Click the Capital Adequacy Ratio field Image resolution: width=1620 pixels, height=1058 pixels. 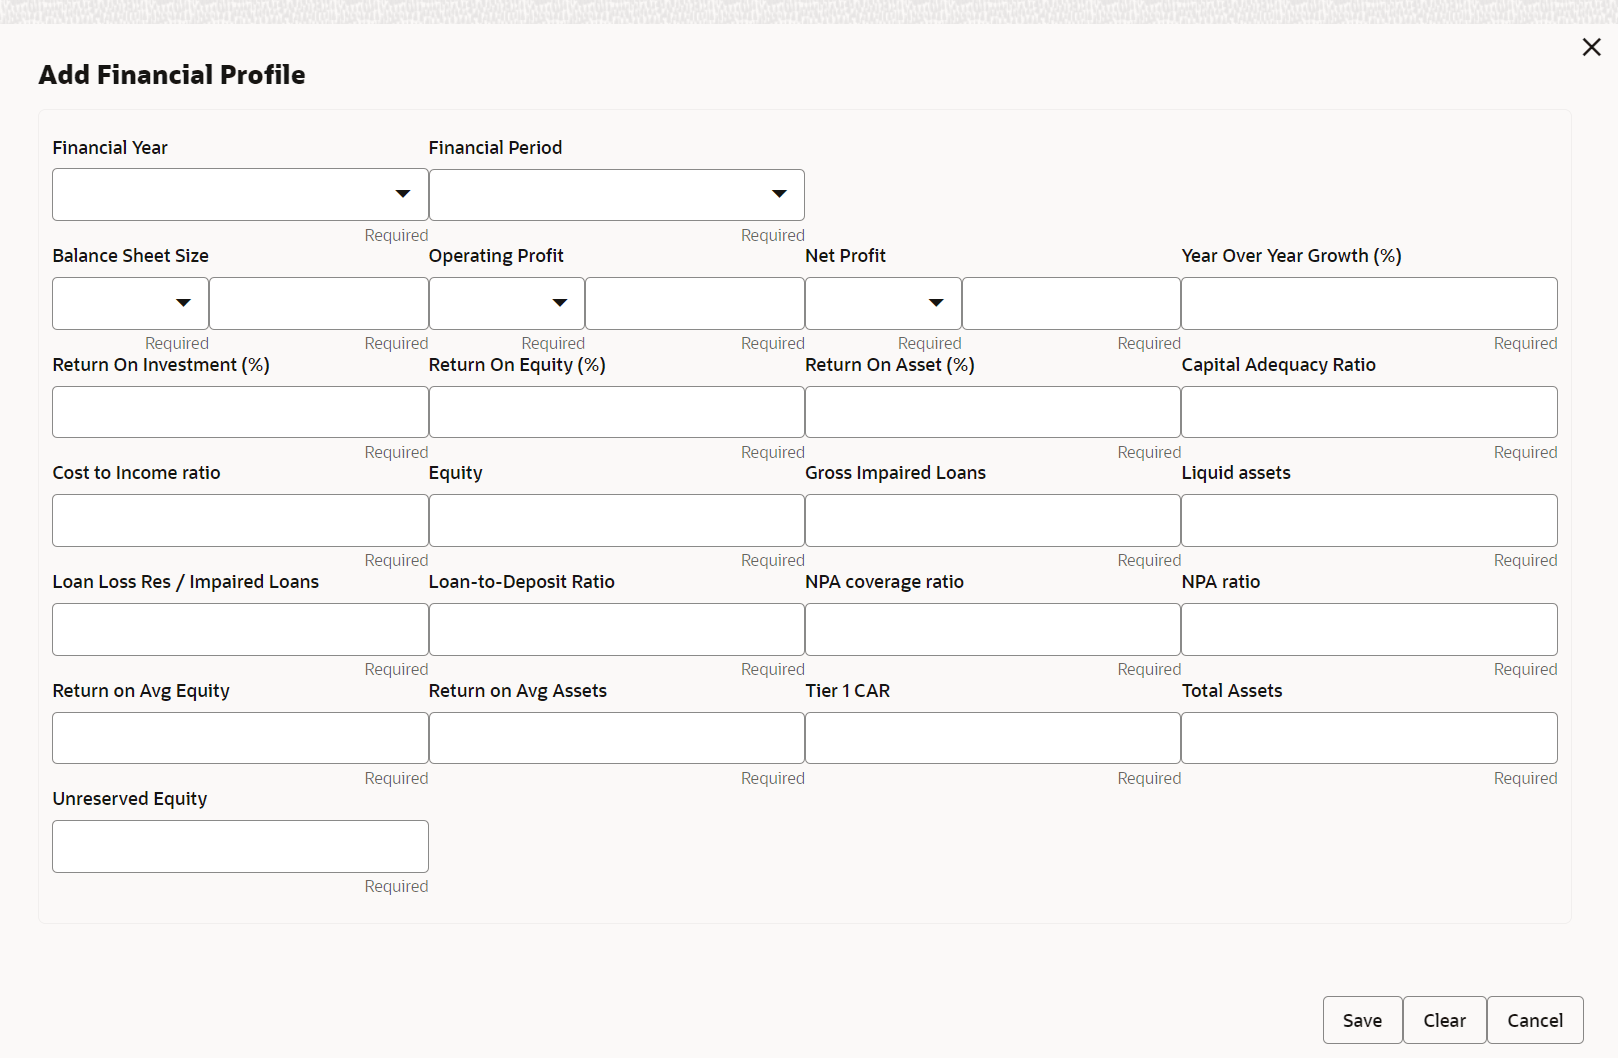point(1369,412)
